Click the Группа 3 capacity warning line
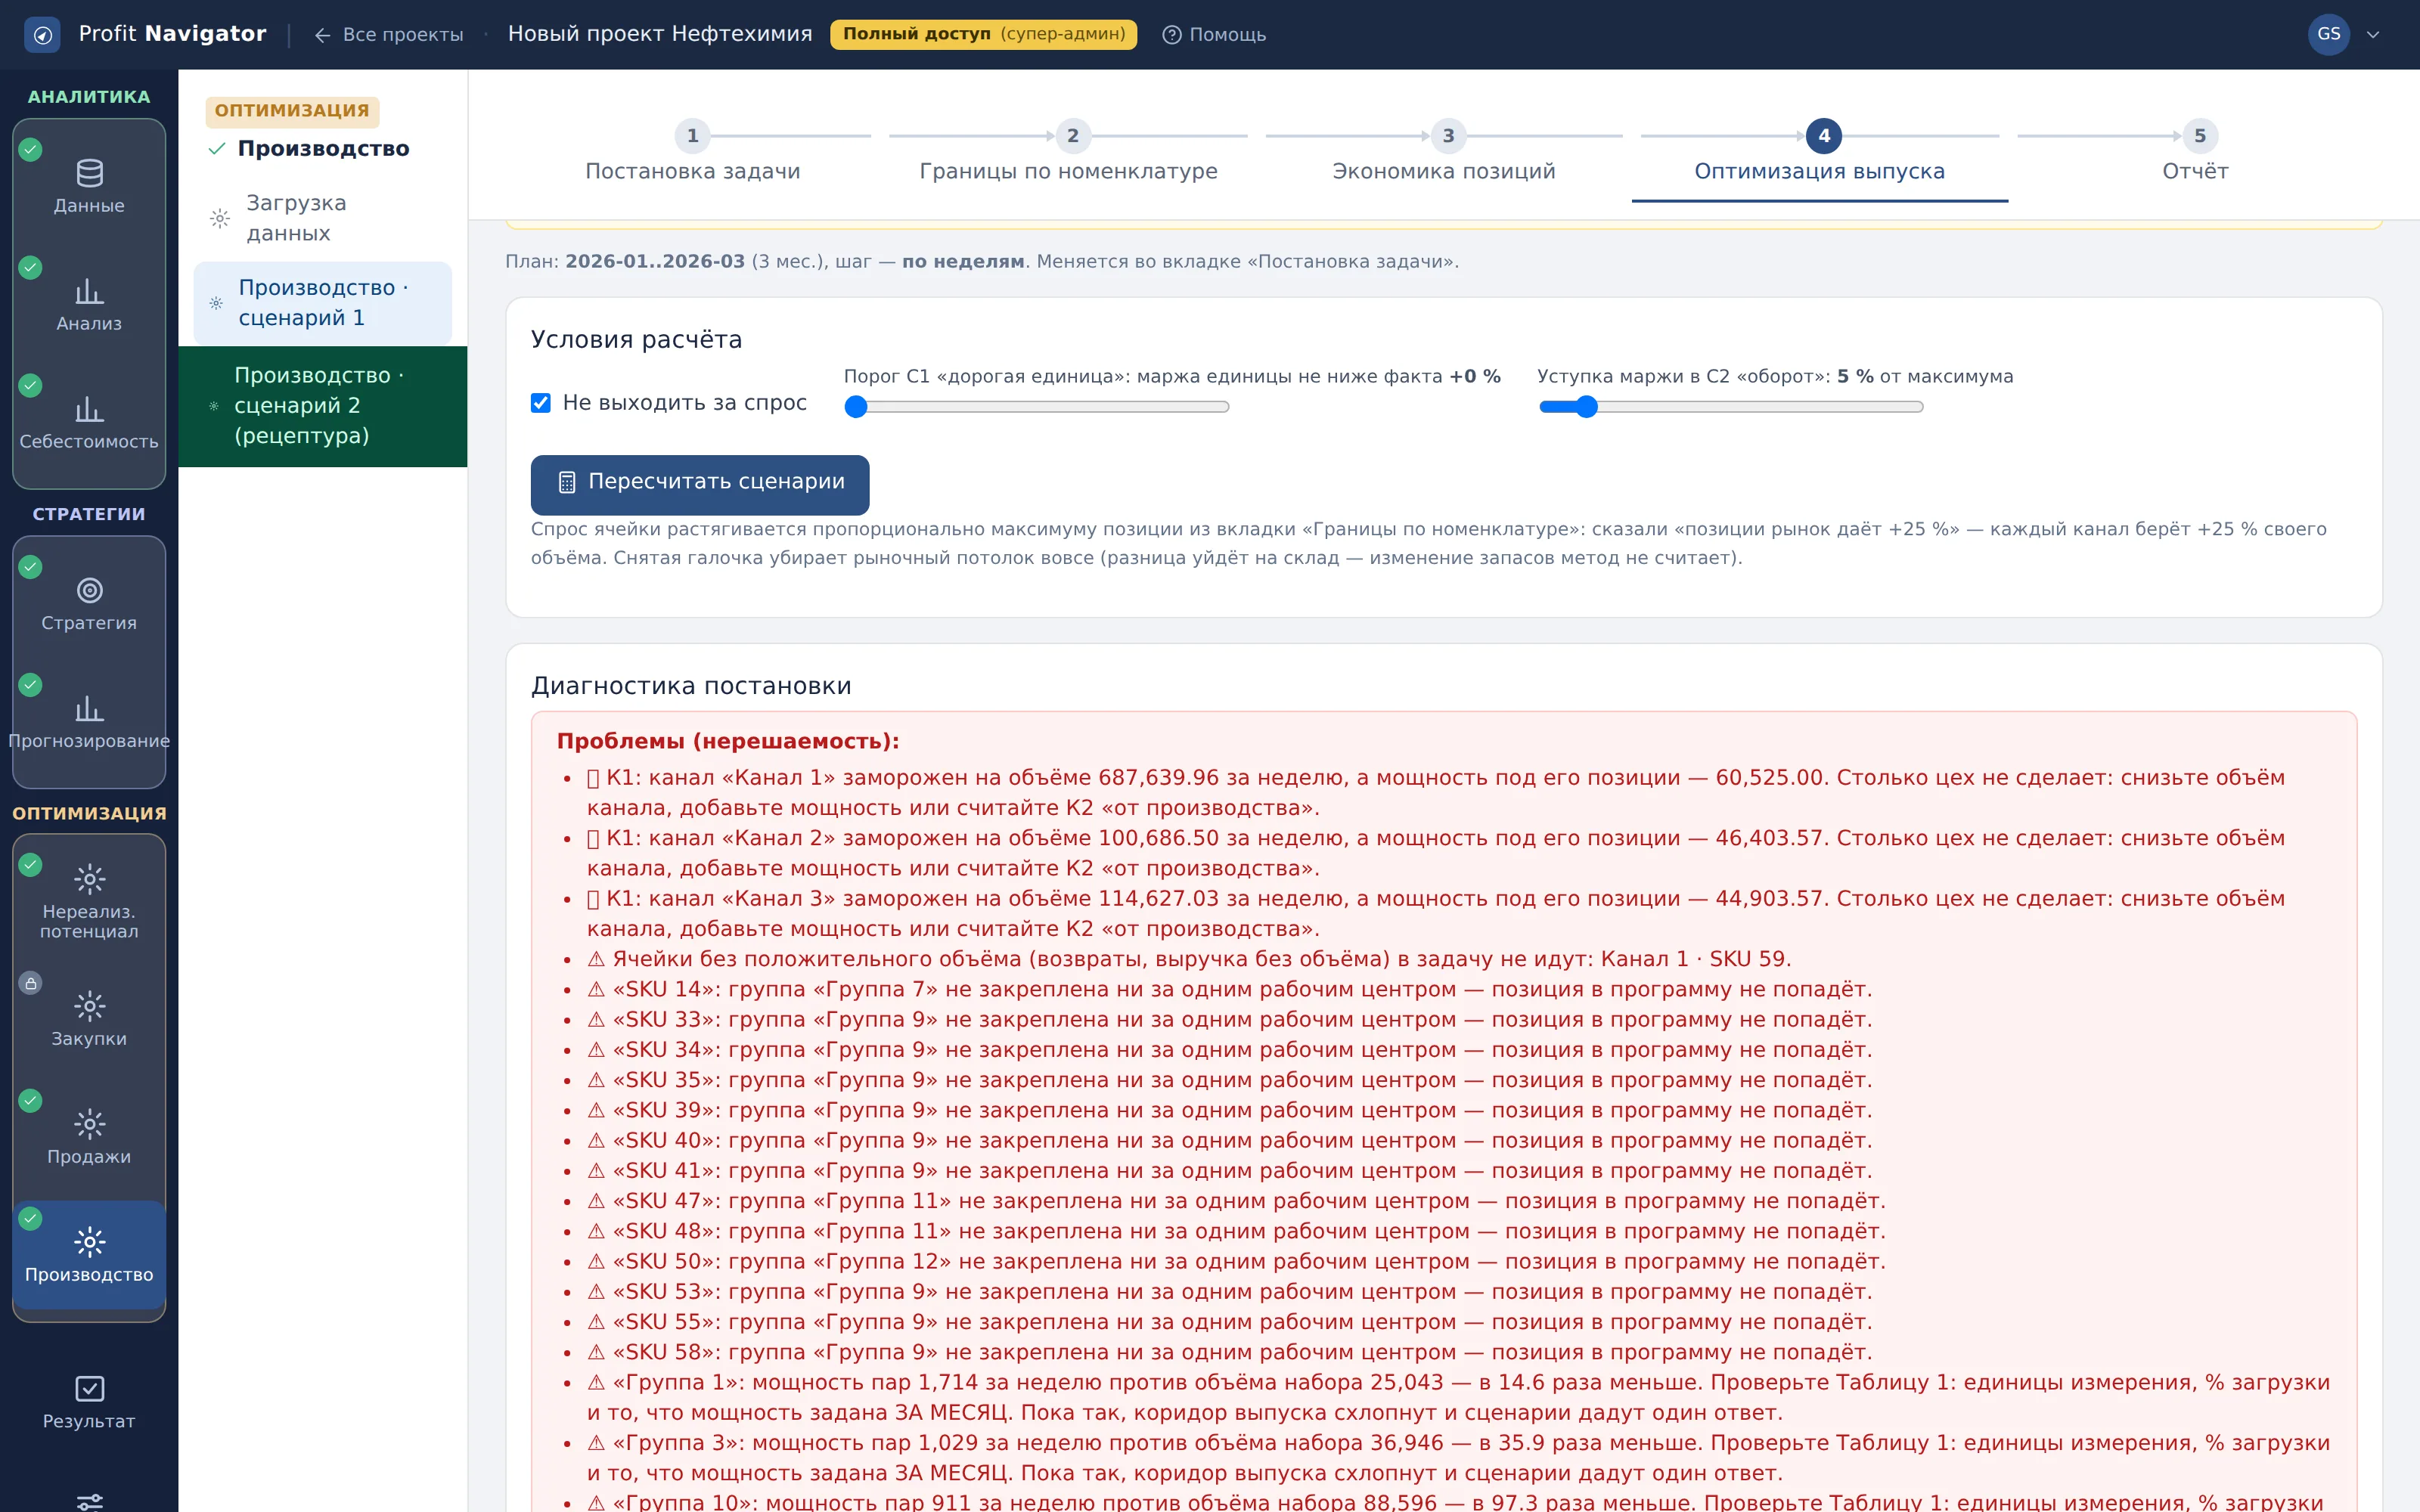This screenshot has height=1512, width=2420. point(1458,1458)
